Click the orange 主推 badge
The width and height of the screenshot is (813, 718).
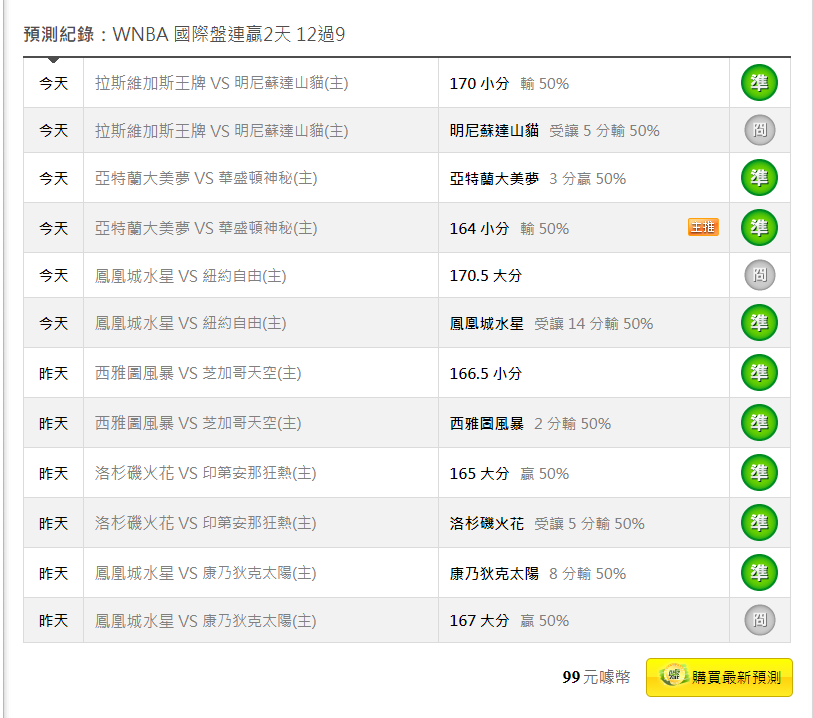(703, 227)
